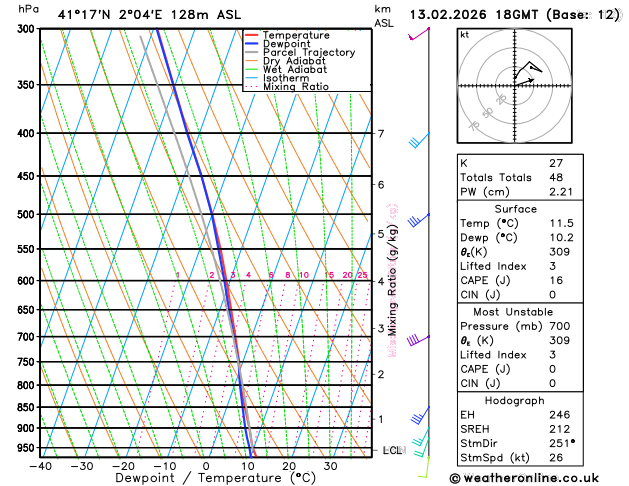Click the 'Totals Totals' row
Image resolution: width=629 pixels, height=486 pixels.
(520, 177)
